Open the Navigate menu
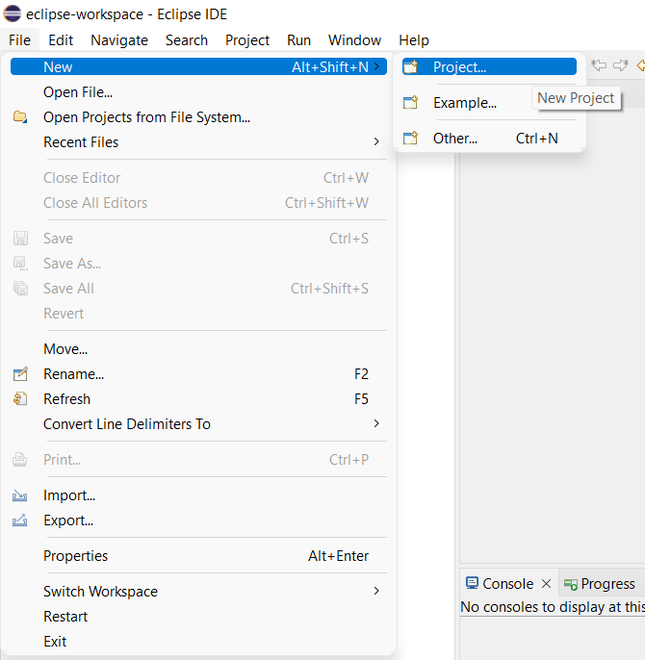Screen dimensions: 645x660 pyautogui.click(x=119, y=40)
